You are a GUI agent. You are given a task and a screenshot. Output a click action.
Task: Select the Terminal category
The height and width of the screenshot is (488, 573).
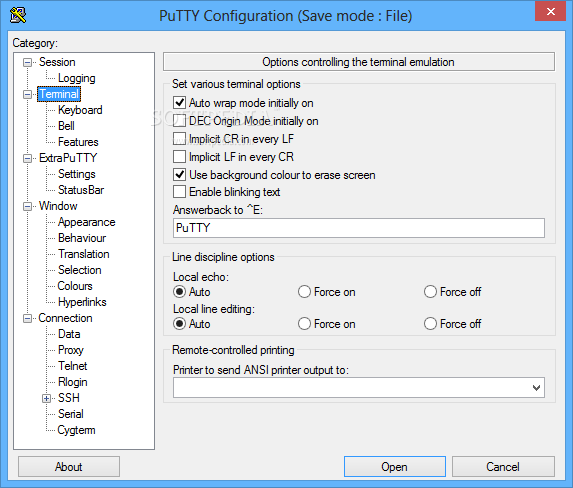pos(59,94)
